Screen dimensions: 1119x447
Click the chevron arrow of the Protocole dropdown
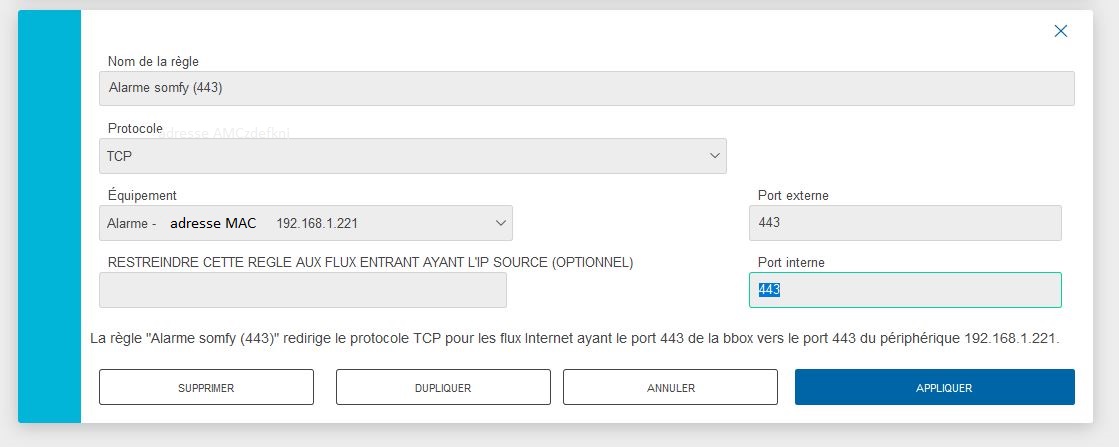[714, 156]
